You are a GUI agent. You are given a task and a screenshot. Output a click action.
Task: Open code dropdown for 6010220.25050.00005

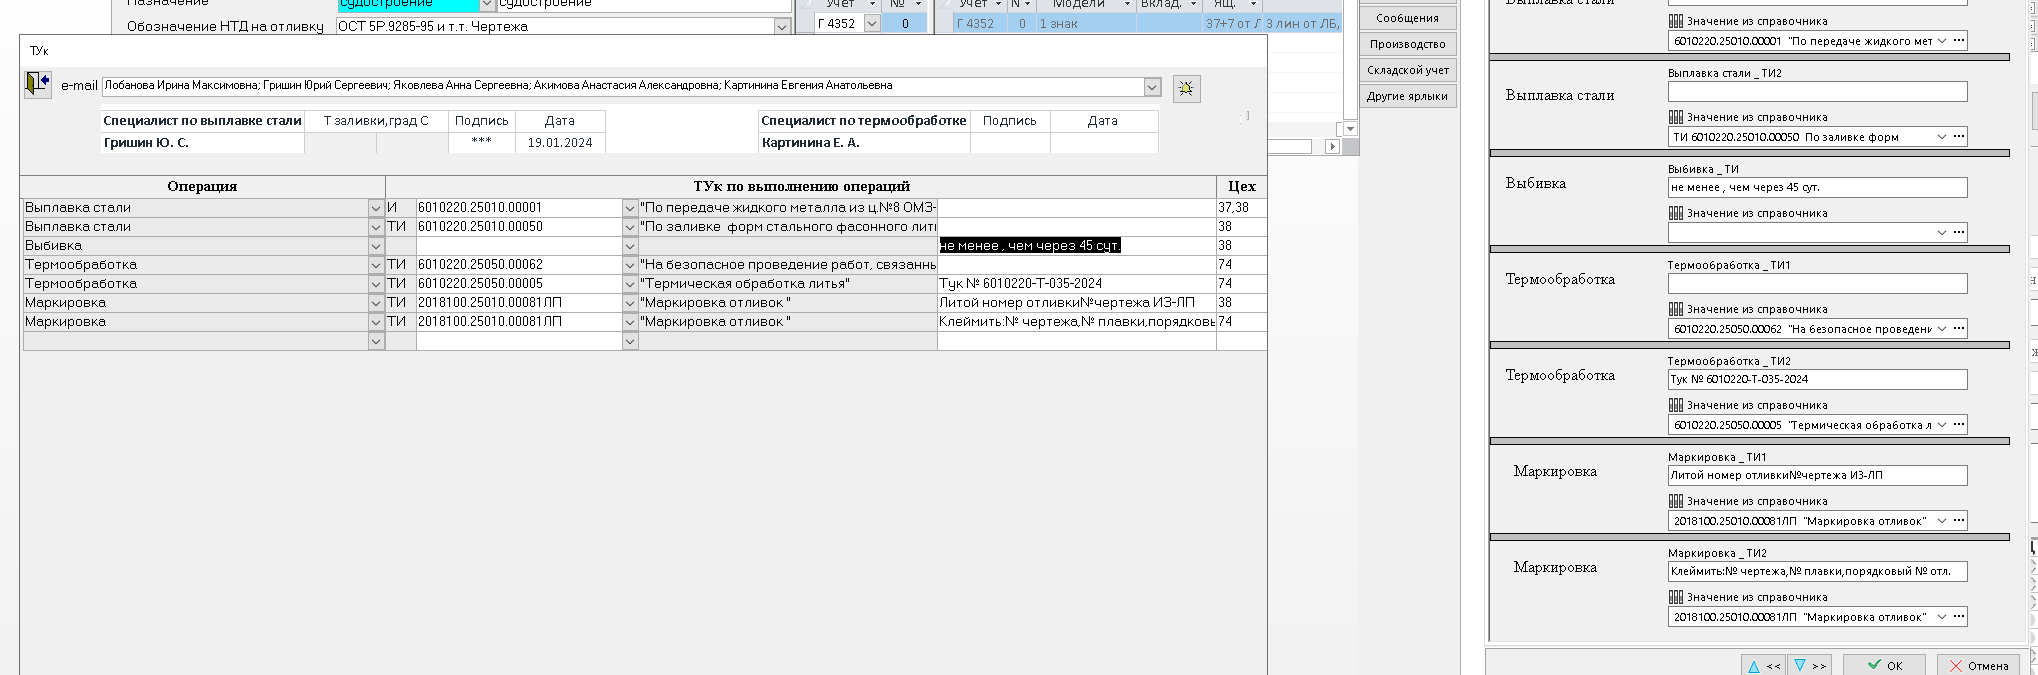630,284
